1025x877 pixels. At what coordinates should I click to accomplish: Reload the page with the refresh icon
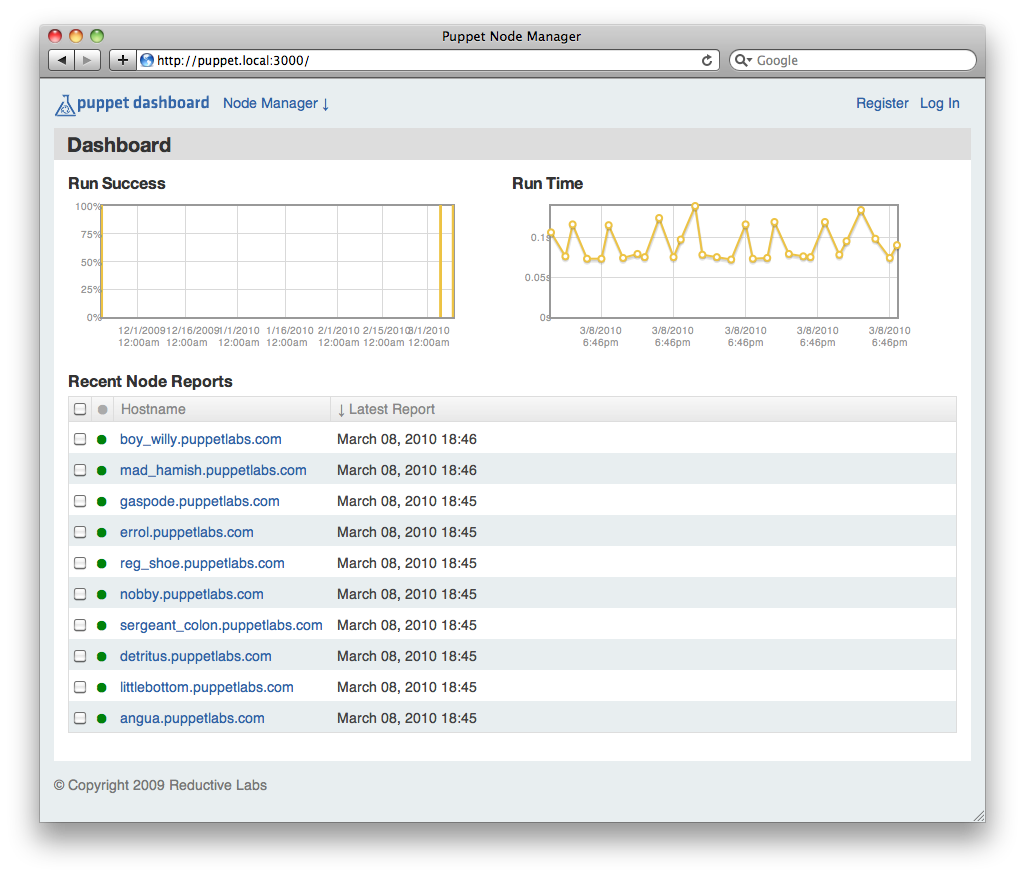click(x=707, y=60)
